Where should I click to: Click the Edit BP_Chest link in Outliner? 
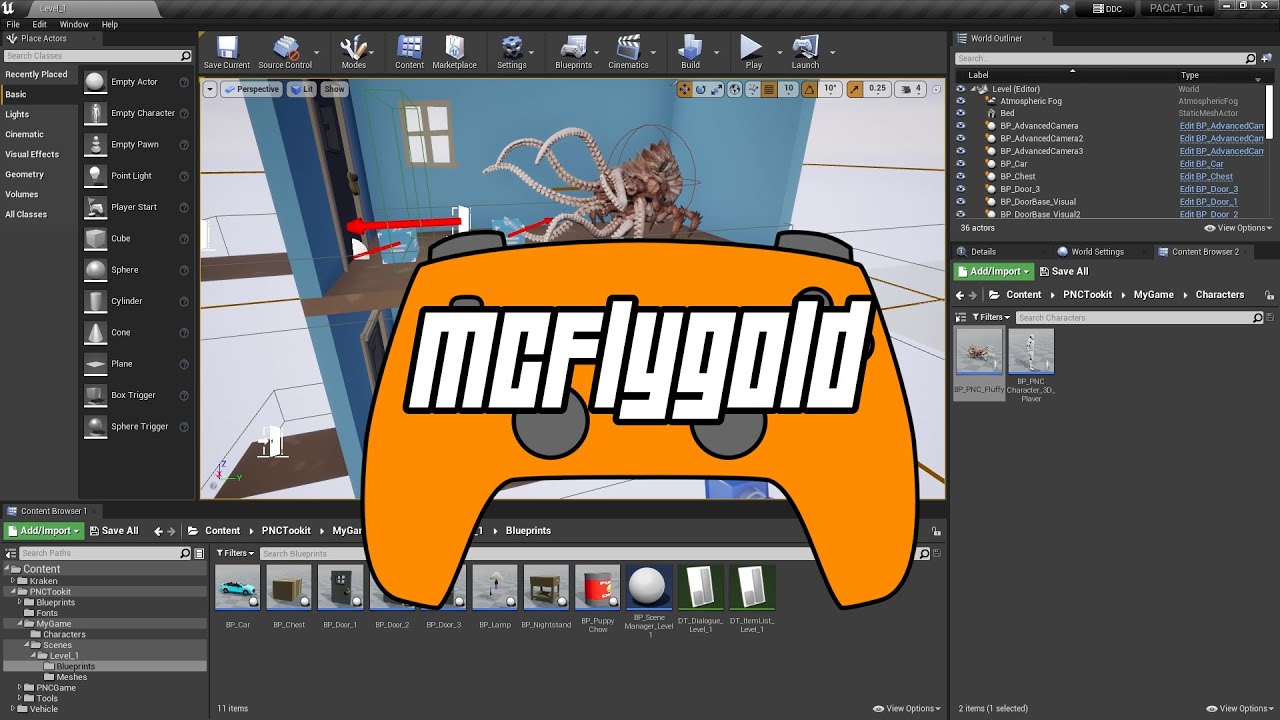click(x=1206, y=176)
